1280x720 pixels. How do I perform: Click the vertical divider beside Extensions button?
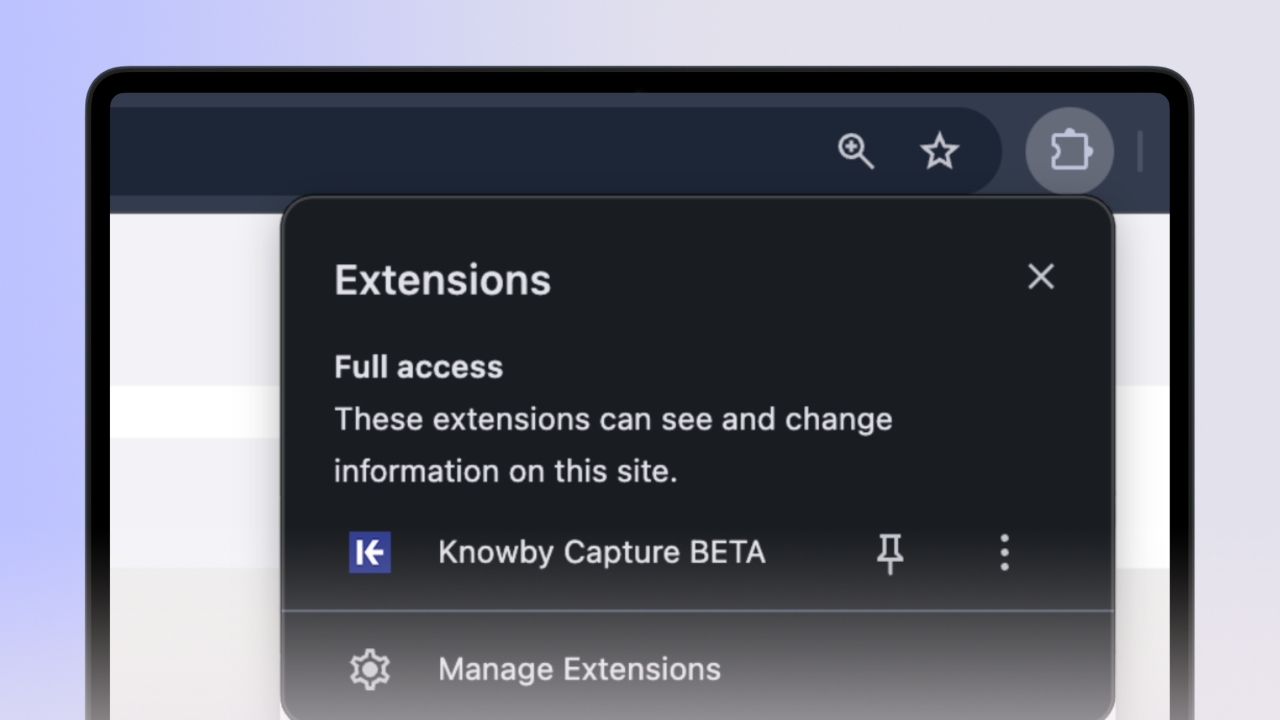[1140, 152]
